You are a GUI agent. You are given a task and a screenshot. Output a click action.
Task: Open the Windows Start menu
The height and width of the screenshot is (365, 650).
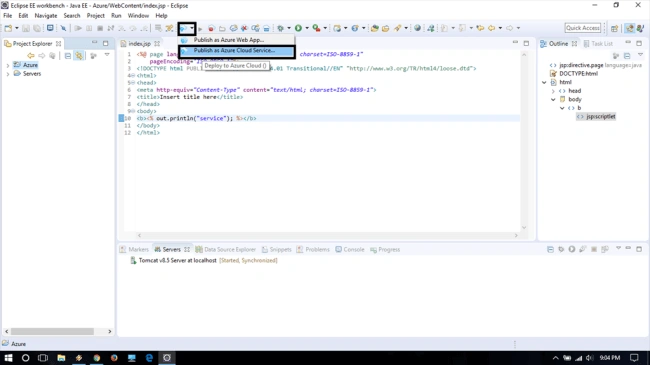tap(8, 358)
